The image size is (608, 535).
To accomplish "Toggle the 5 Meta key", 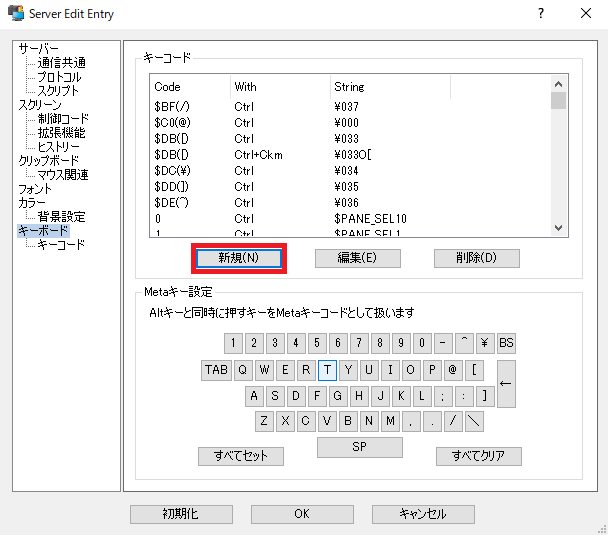I will [317, 343].
